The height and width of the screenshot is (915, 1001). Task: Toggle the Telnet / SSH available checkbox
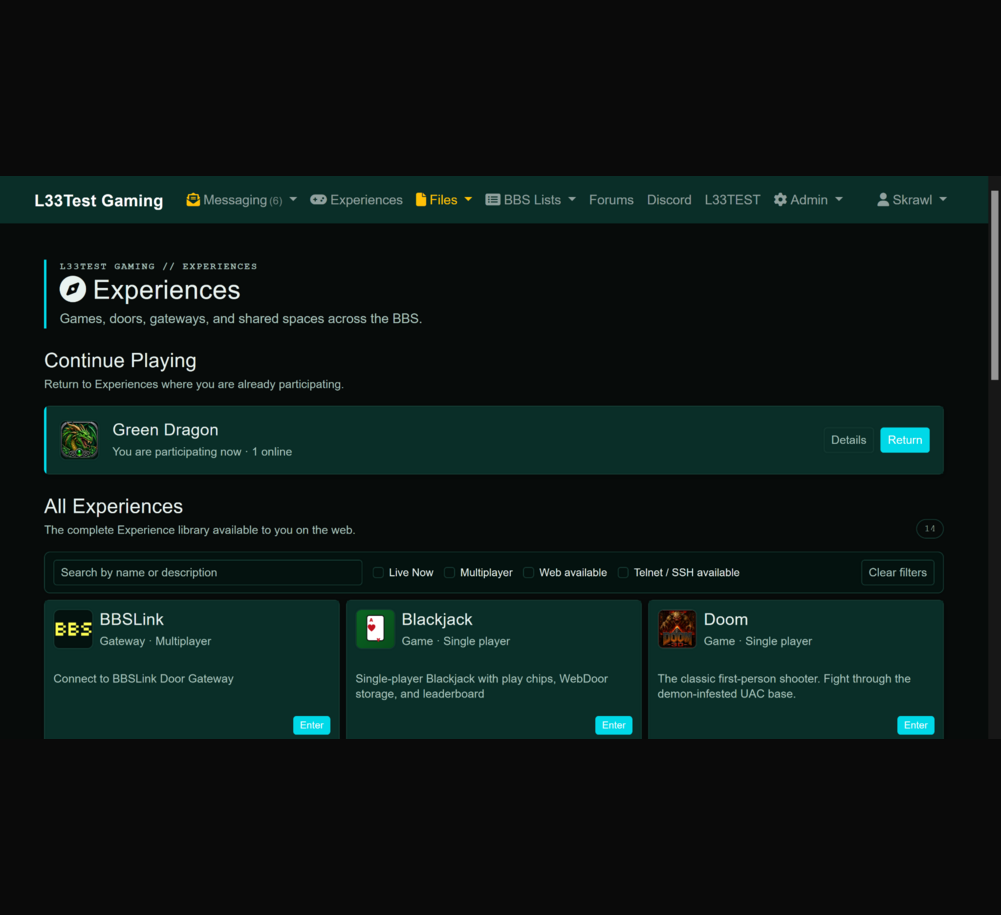click(x=623, y=573)
